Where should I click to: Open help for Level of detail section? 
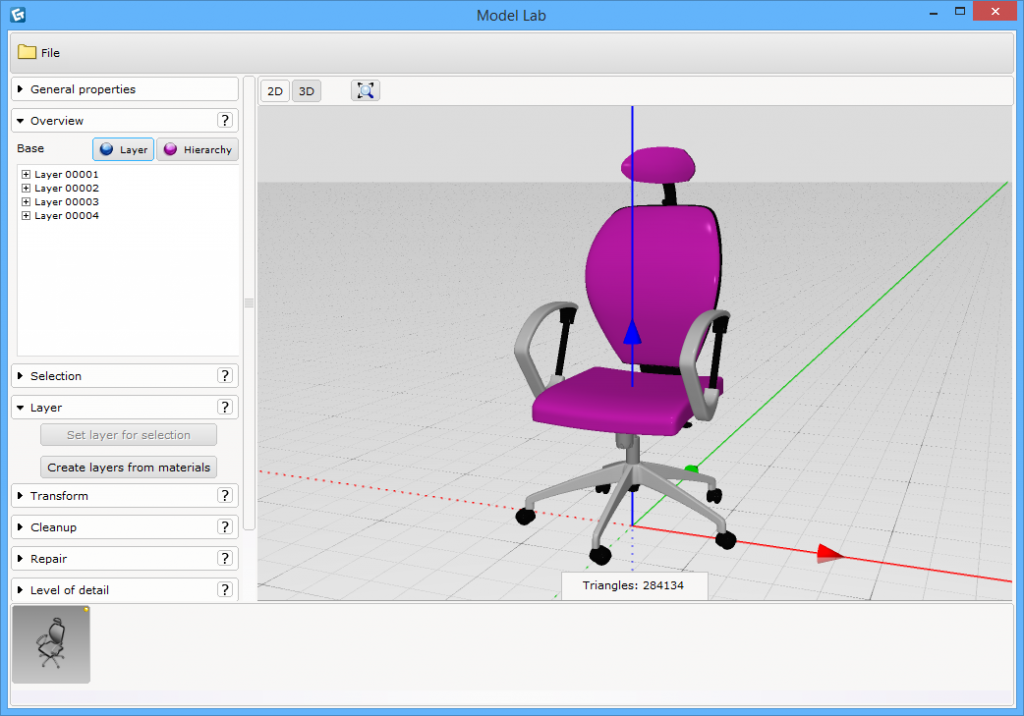click(x=225, y=589)
